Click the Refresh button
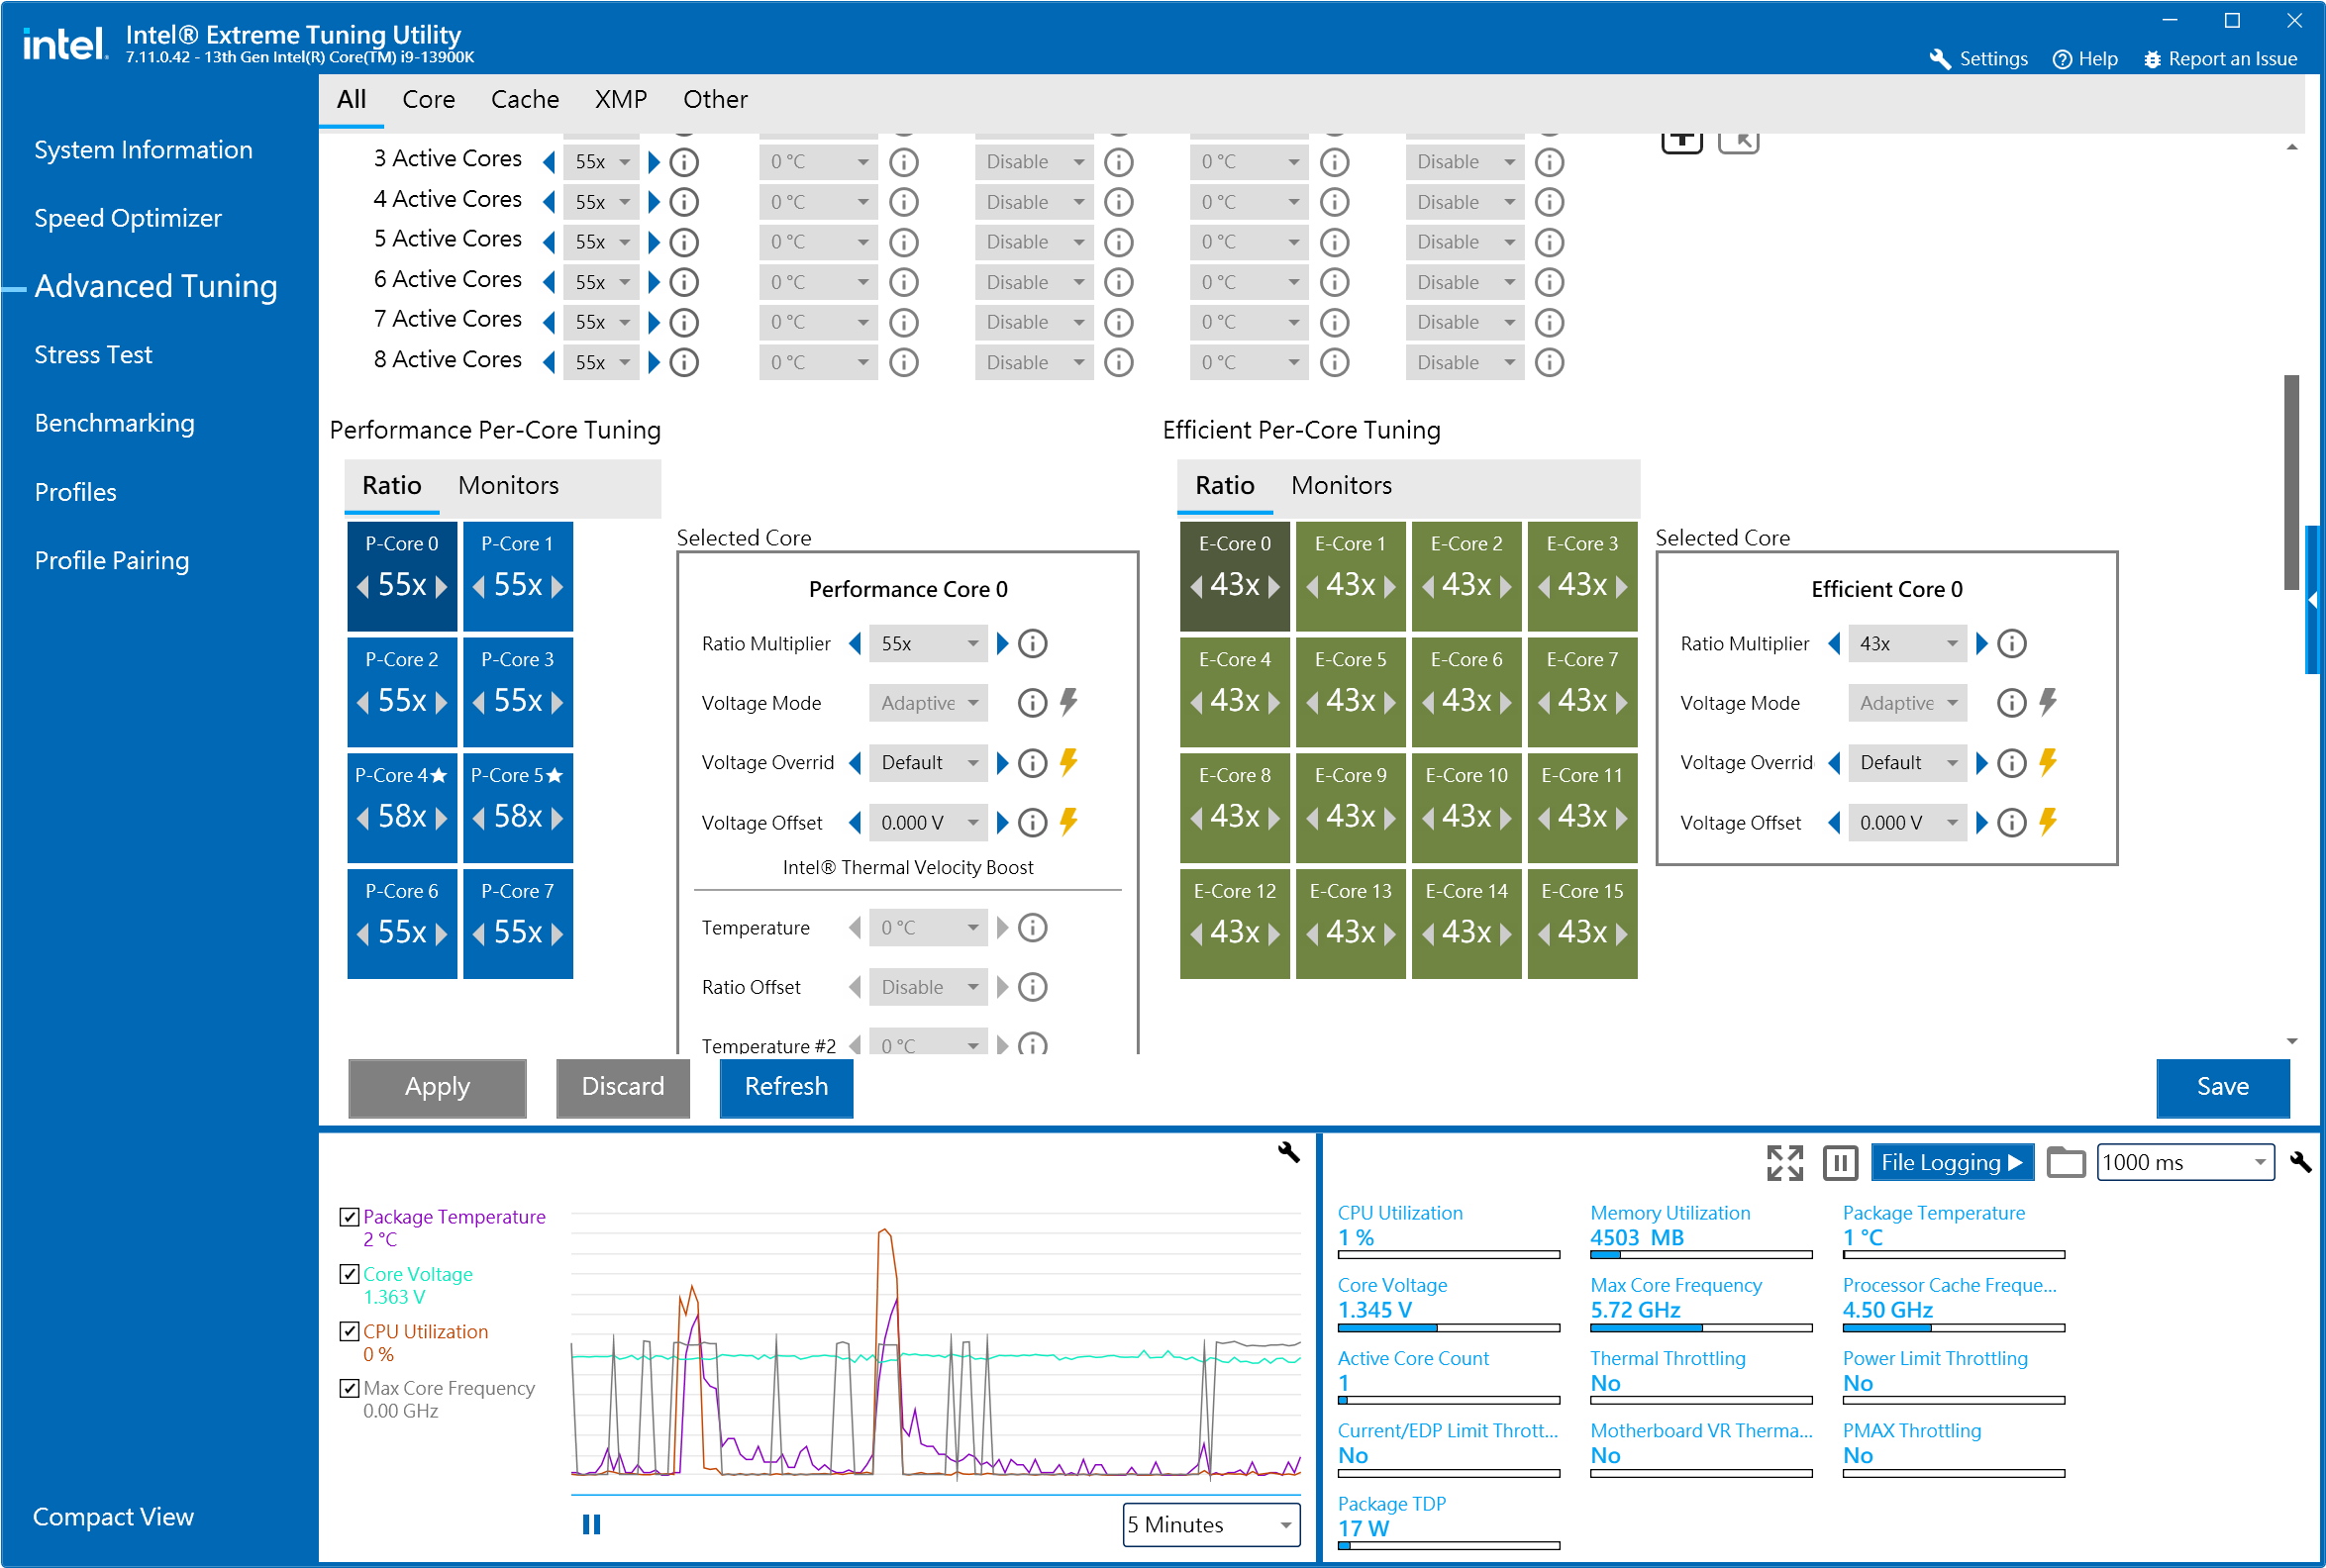 pos(786,1087)
